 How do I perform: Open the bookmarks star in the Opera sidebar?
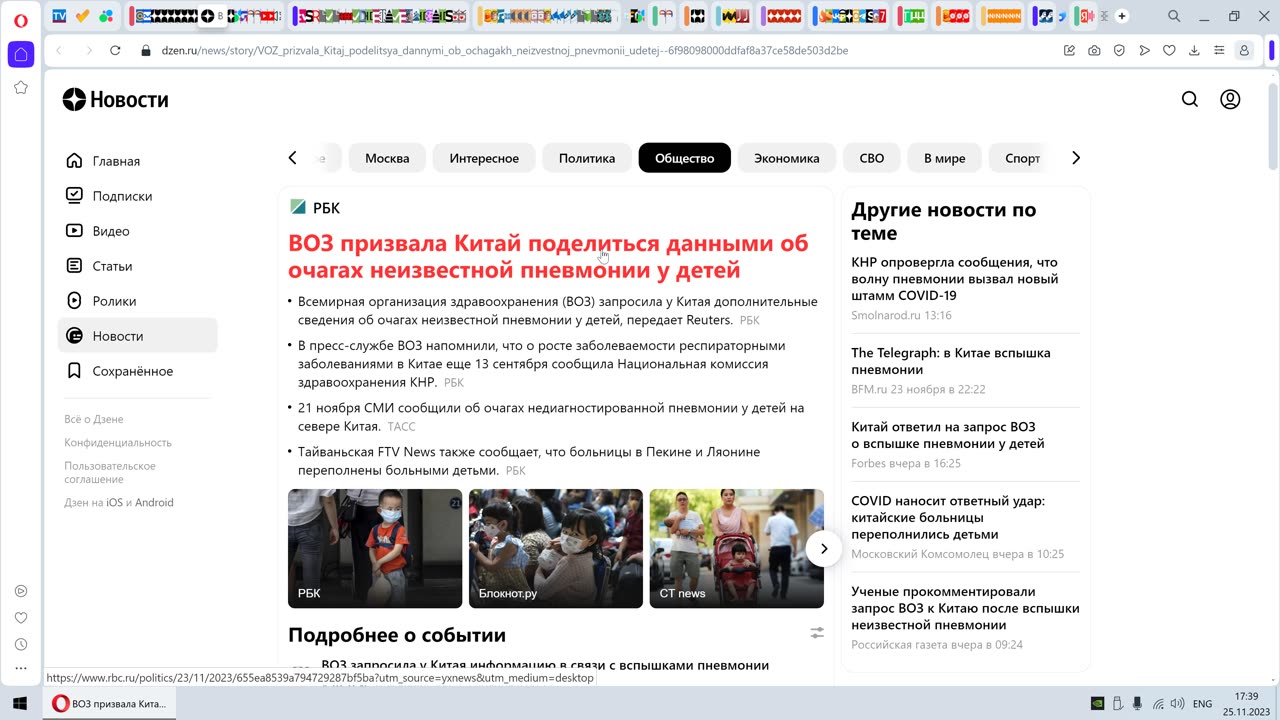pos(21,88)
